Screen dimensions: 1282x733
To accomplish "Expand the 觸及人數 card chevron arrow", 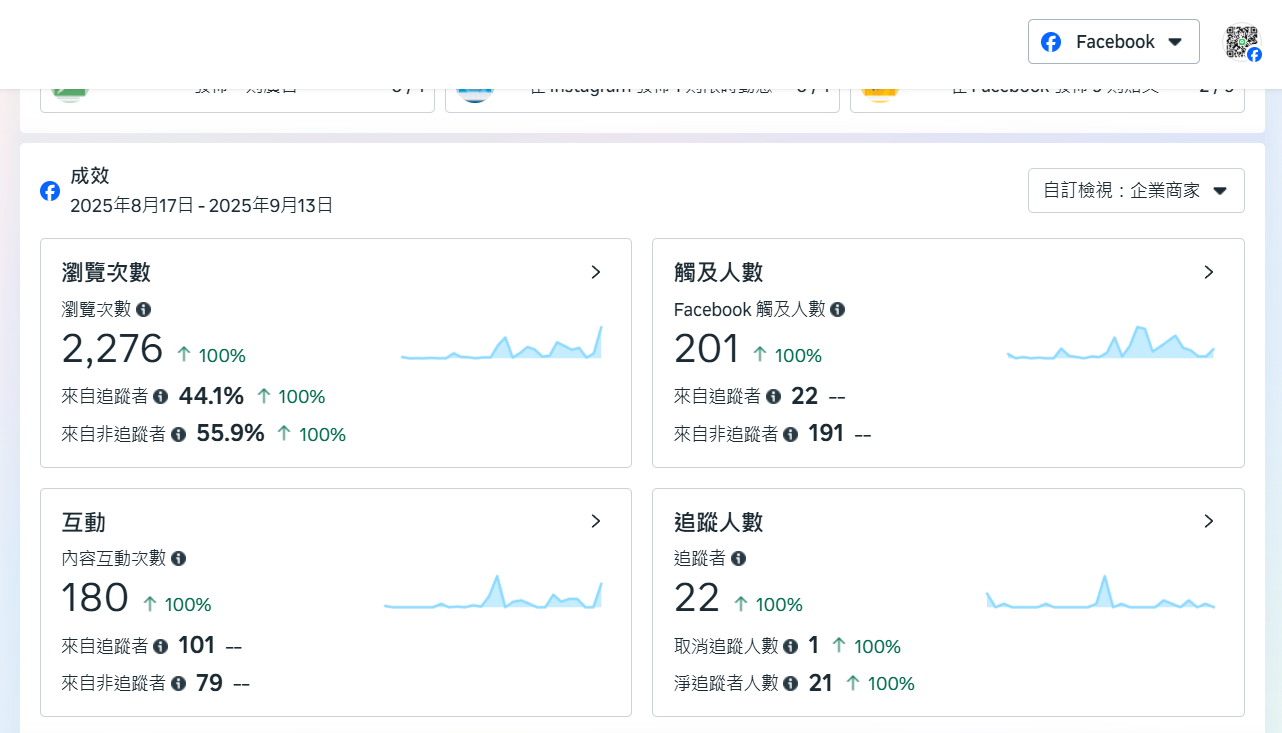I will click(x=1208, y=272).
